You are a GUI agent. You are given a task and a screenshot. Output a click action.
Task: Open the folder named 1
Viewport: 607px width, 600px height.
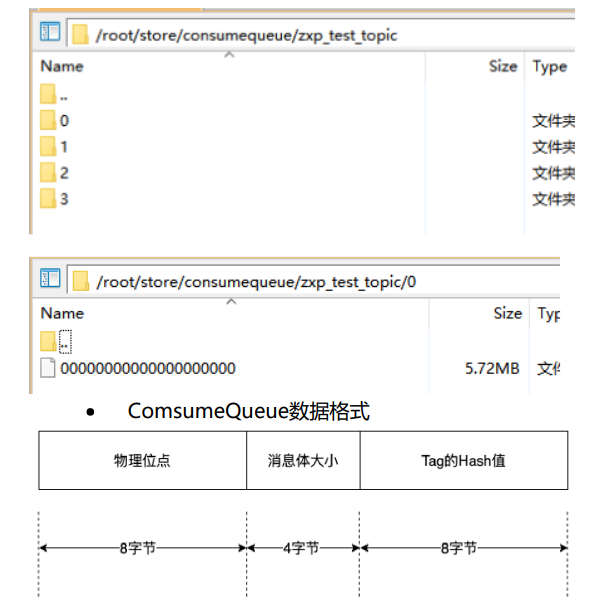point(64,147)
